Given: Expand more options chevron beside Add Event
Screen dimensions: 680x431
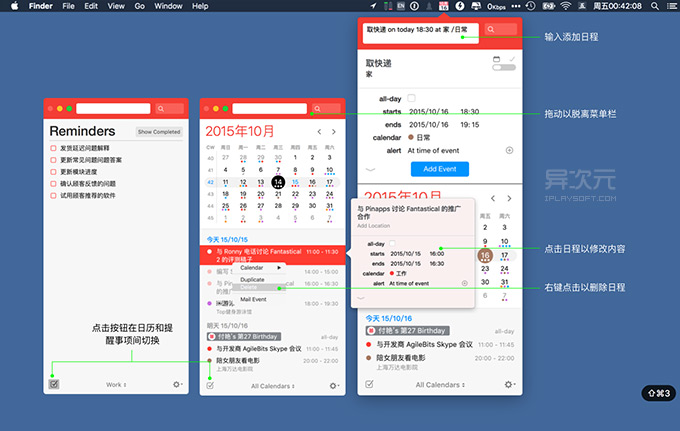Looking at the screenshot, I should pos(371,169).
